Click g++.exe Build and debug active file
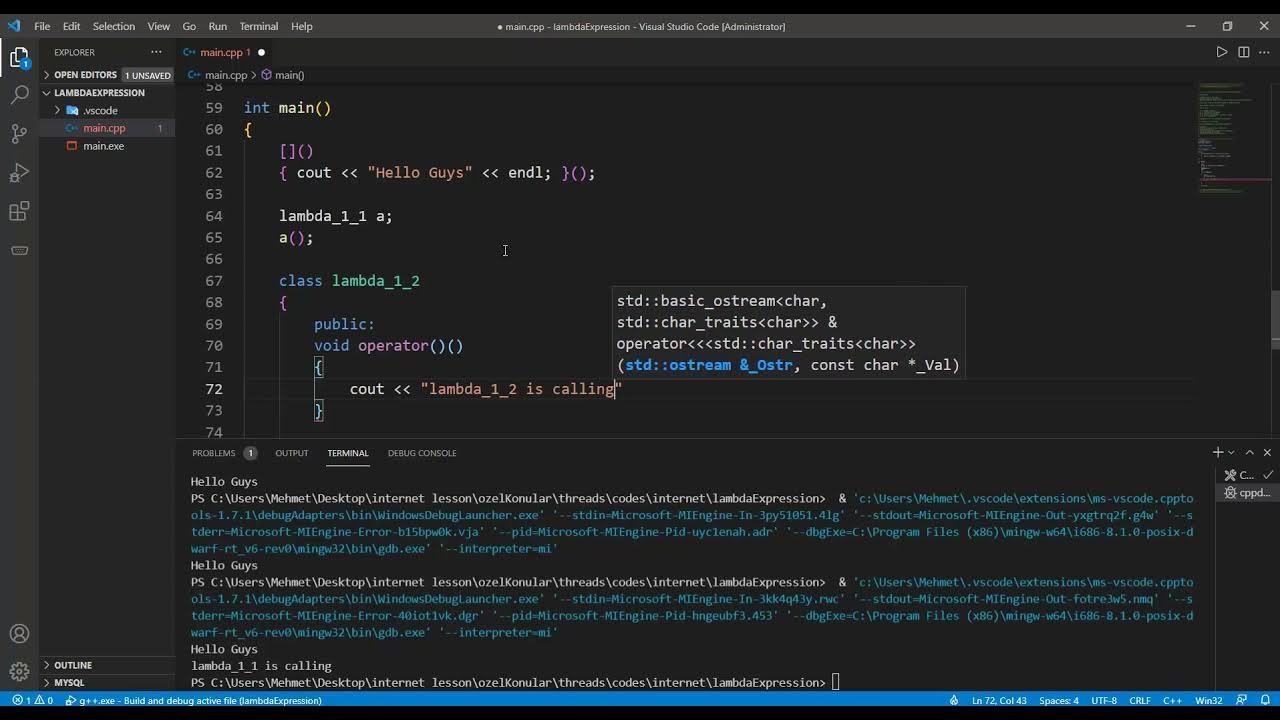 193,701
